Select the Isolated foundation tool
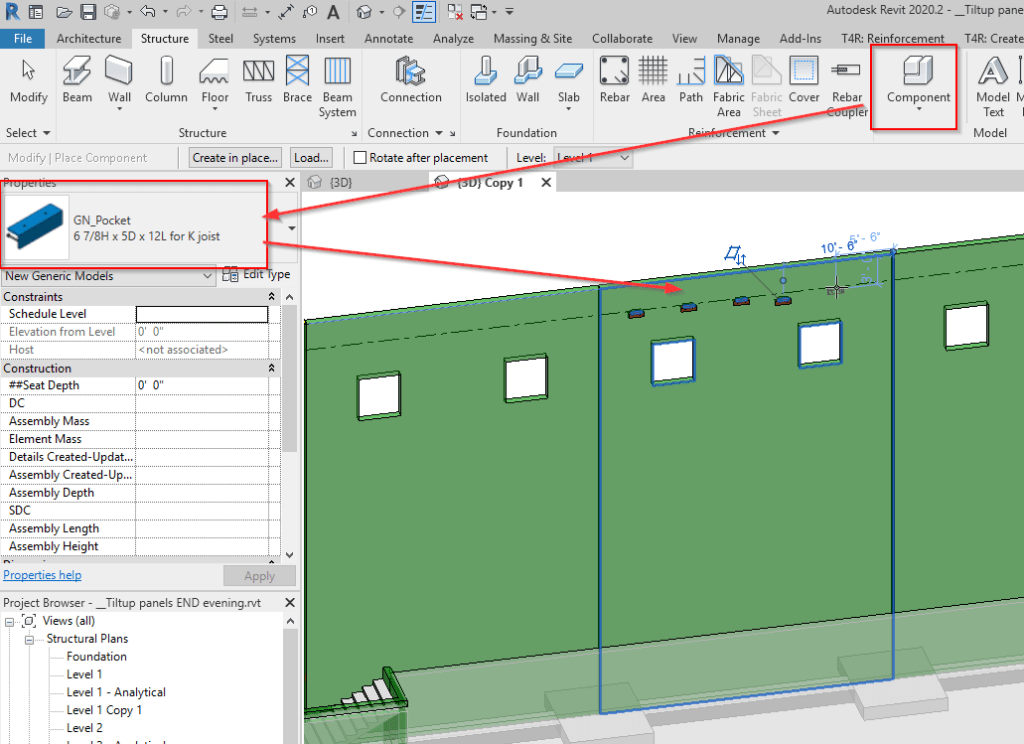Viewport: 1024px width, 744px height. 485,80
